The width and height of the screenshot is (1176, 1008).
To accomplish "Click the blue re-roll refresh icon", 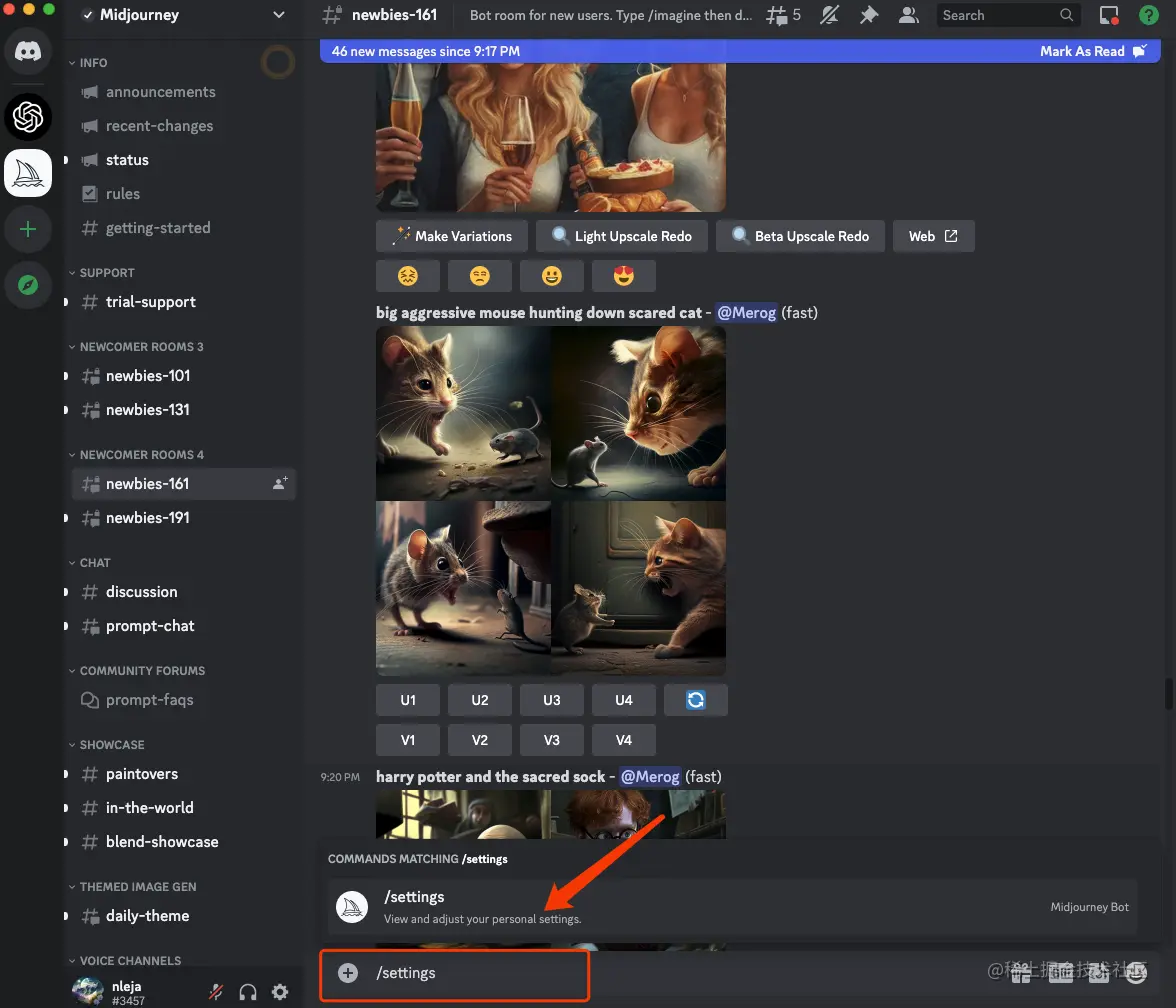I will coord(696,700).
